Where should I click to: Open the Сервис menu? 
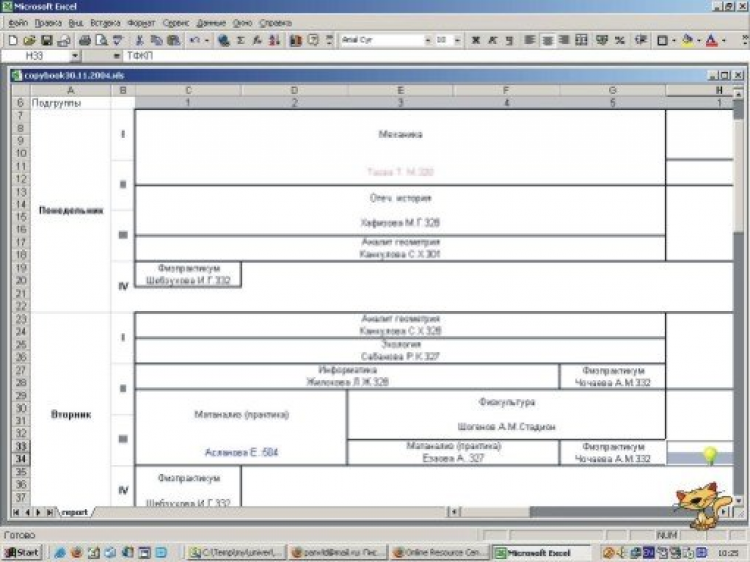[176, 23]
